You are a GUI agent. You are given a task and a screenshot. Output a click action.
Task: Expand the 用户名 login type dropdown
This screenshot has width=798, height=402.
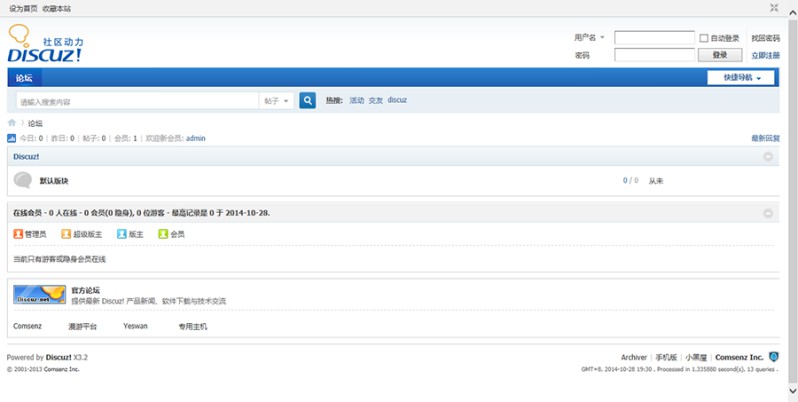click(x=590, y=38)
